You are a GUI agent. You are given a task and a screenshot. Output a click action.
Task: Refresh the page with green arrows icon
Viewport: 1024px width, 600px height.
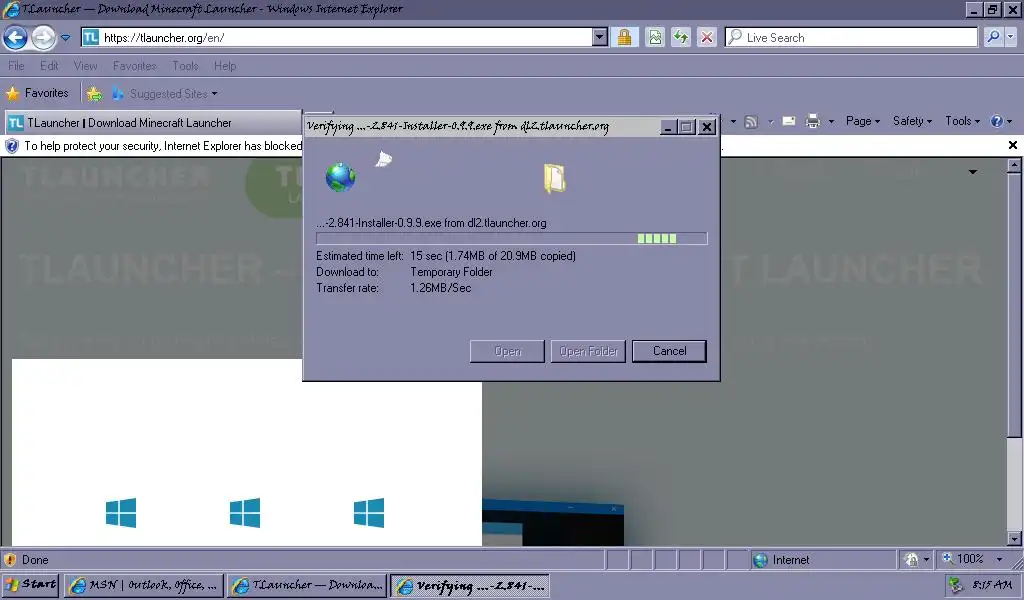point(680,37)
